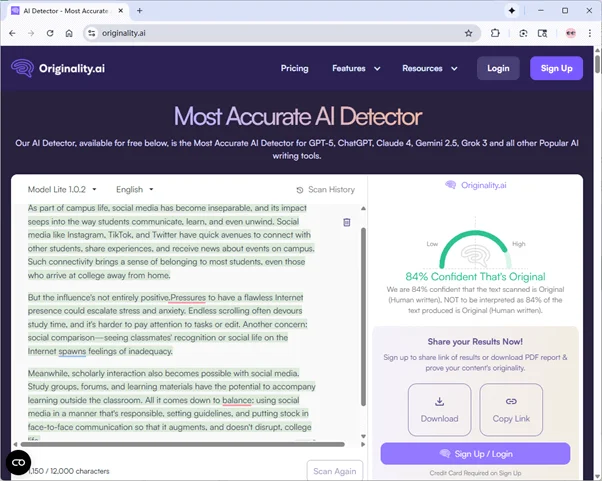This screenshot has height=481, width=602.
Task: Expand the Resources navigation menu
Action: click(430, 69)
